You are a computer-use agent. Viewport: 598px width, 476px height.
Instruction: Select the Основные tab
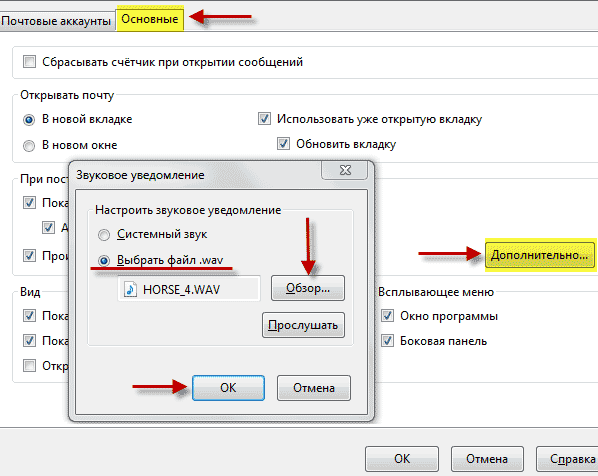[150, 19]
